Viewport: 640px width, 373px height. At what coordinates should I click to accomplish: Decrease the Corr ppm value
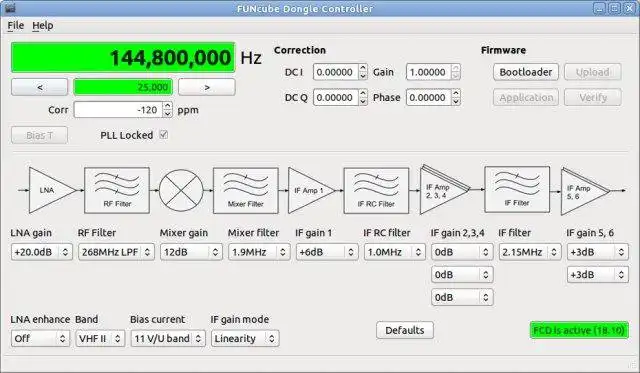pos(167,113)
